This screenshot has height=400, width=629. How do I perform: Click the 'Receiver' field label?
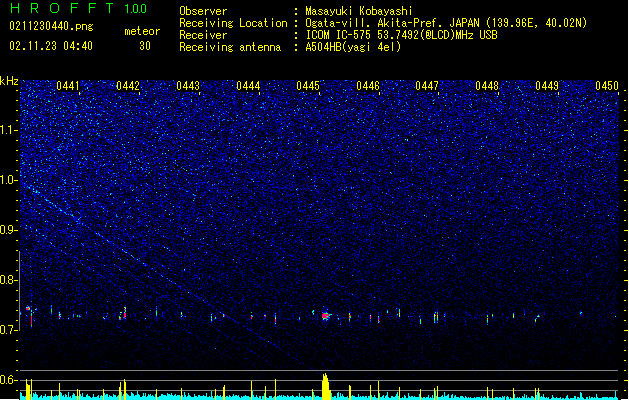(x=203, y=35)
